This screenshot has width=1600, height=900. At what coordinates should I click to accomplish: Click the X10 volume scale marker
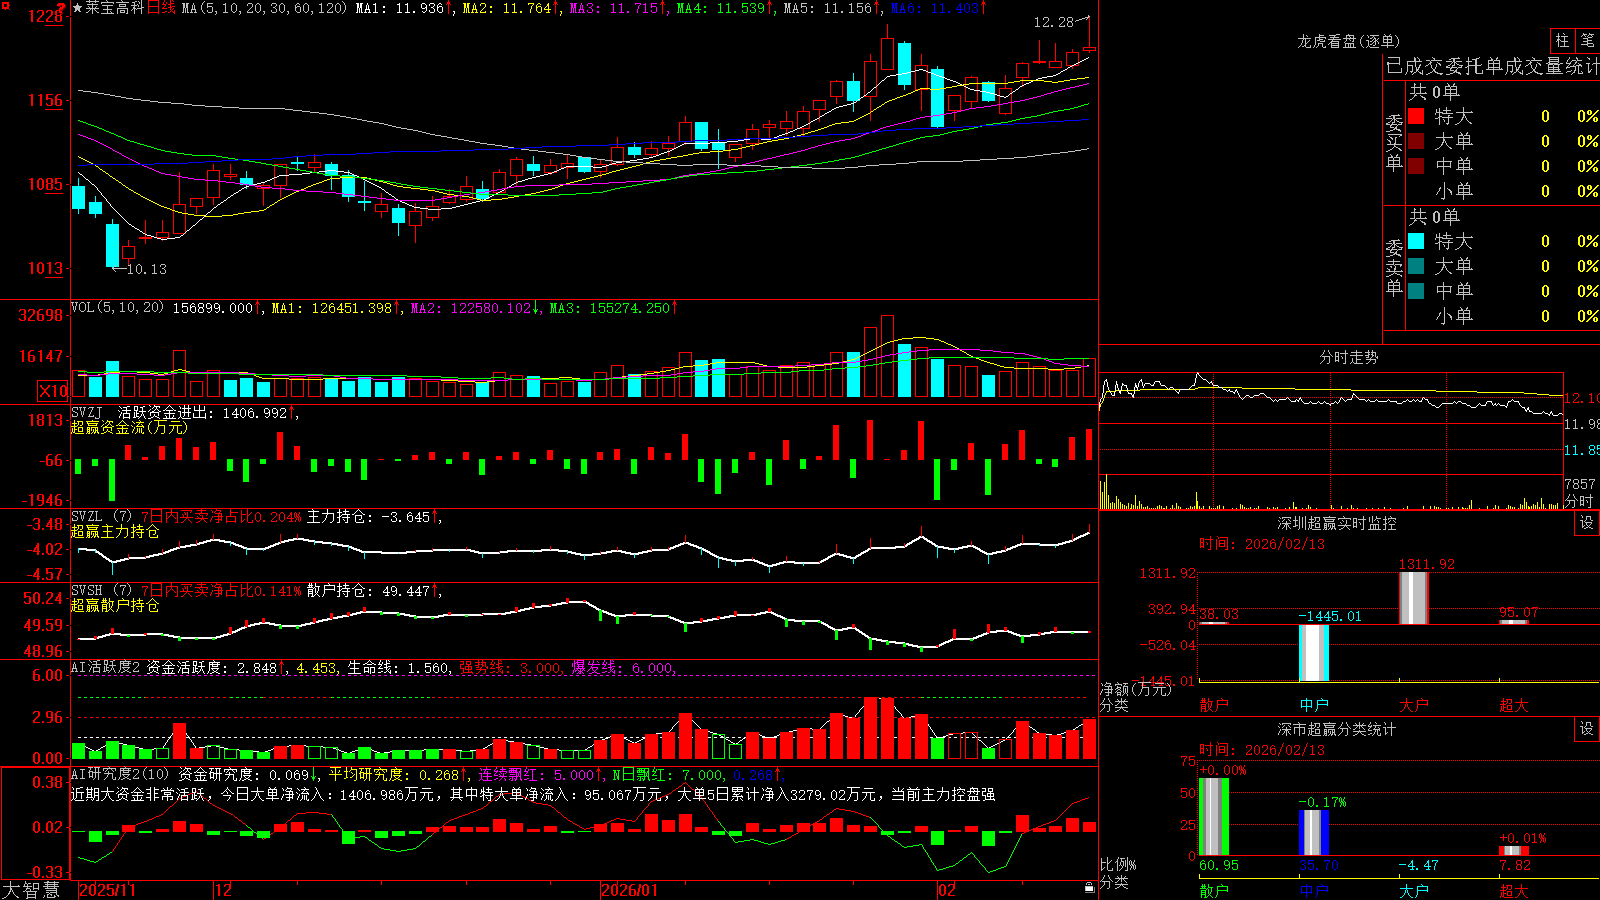[x=53, y=391]
